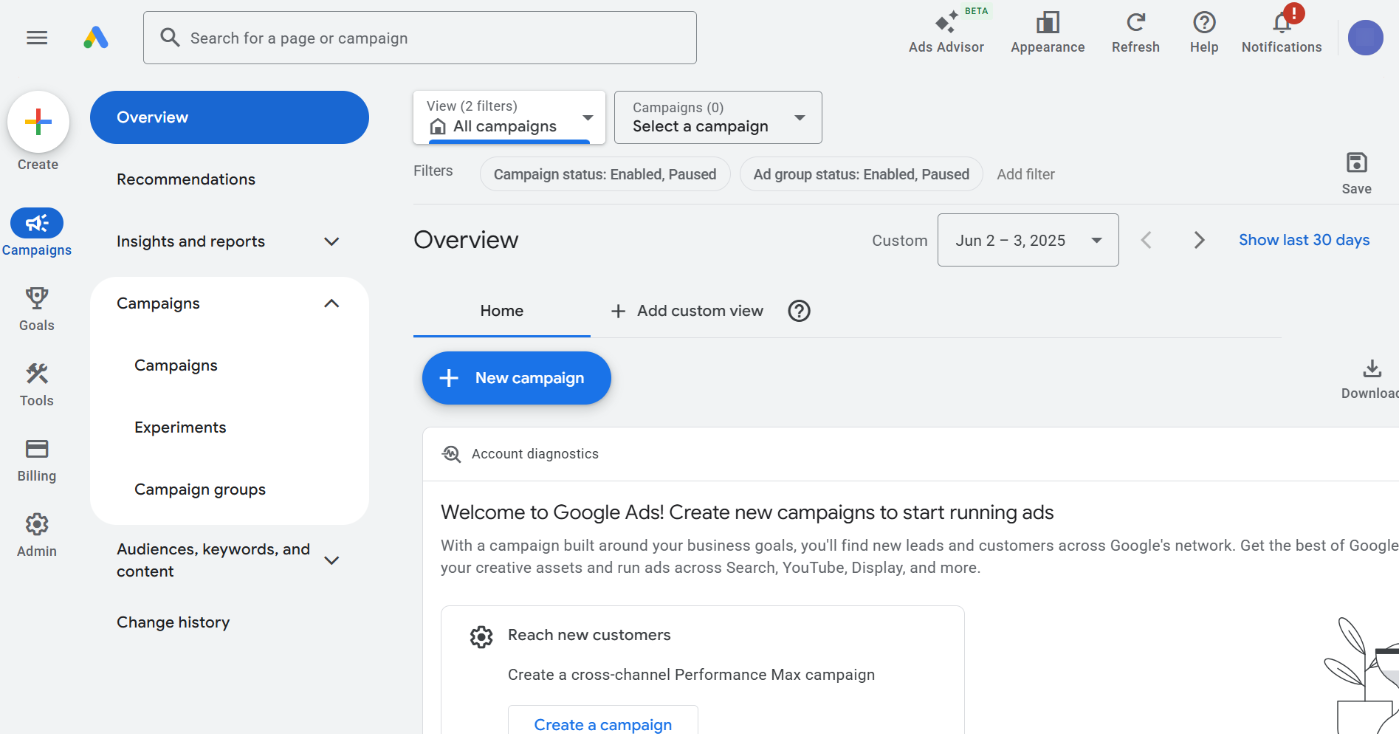Screen dimensions: 1399x734
Task: Click the Appearance icon
Action: click(1047, 30)
